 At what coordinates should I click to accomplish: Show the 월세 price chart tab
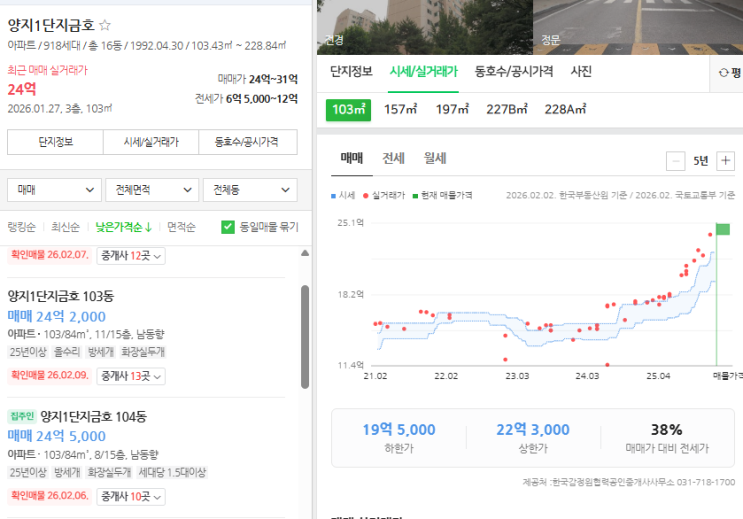435,158
